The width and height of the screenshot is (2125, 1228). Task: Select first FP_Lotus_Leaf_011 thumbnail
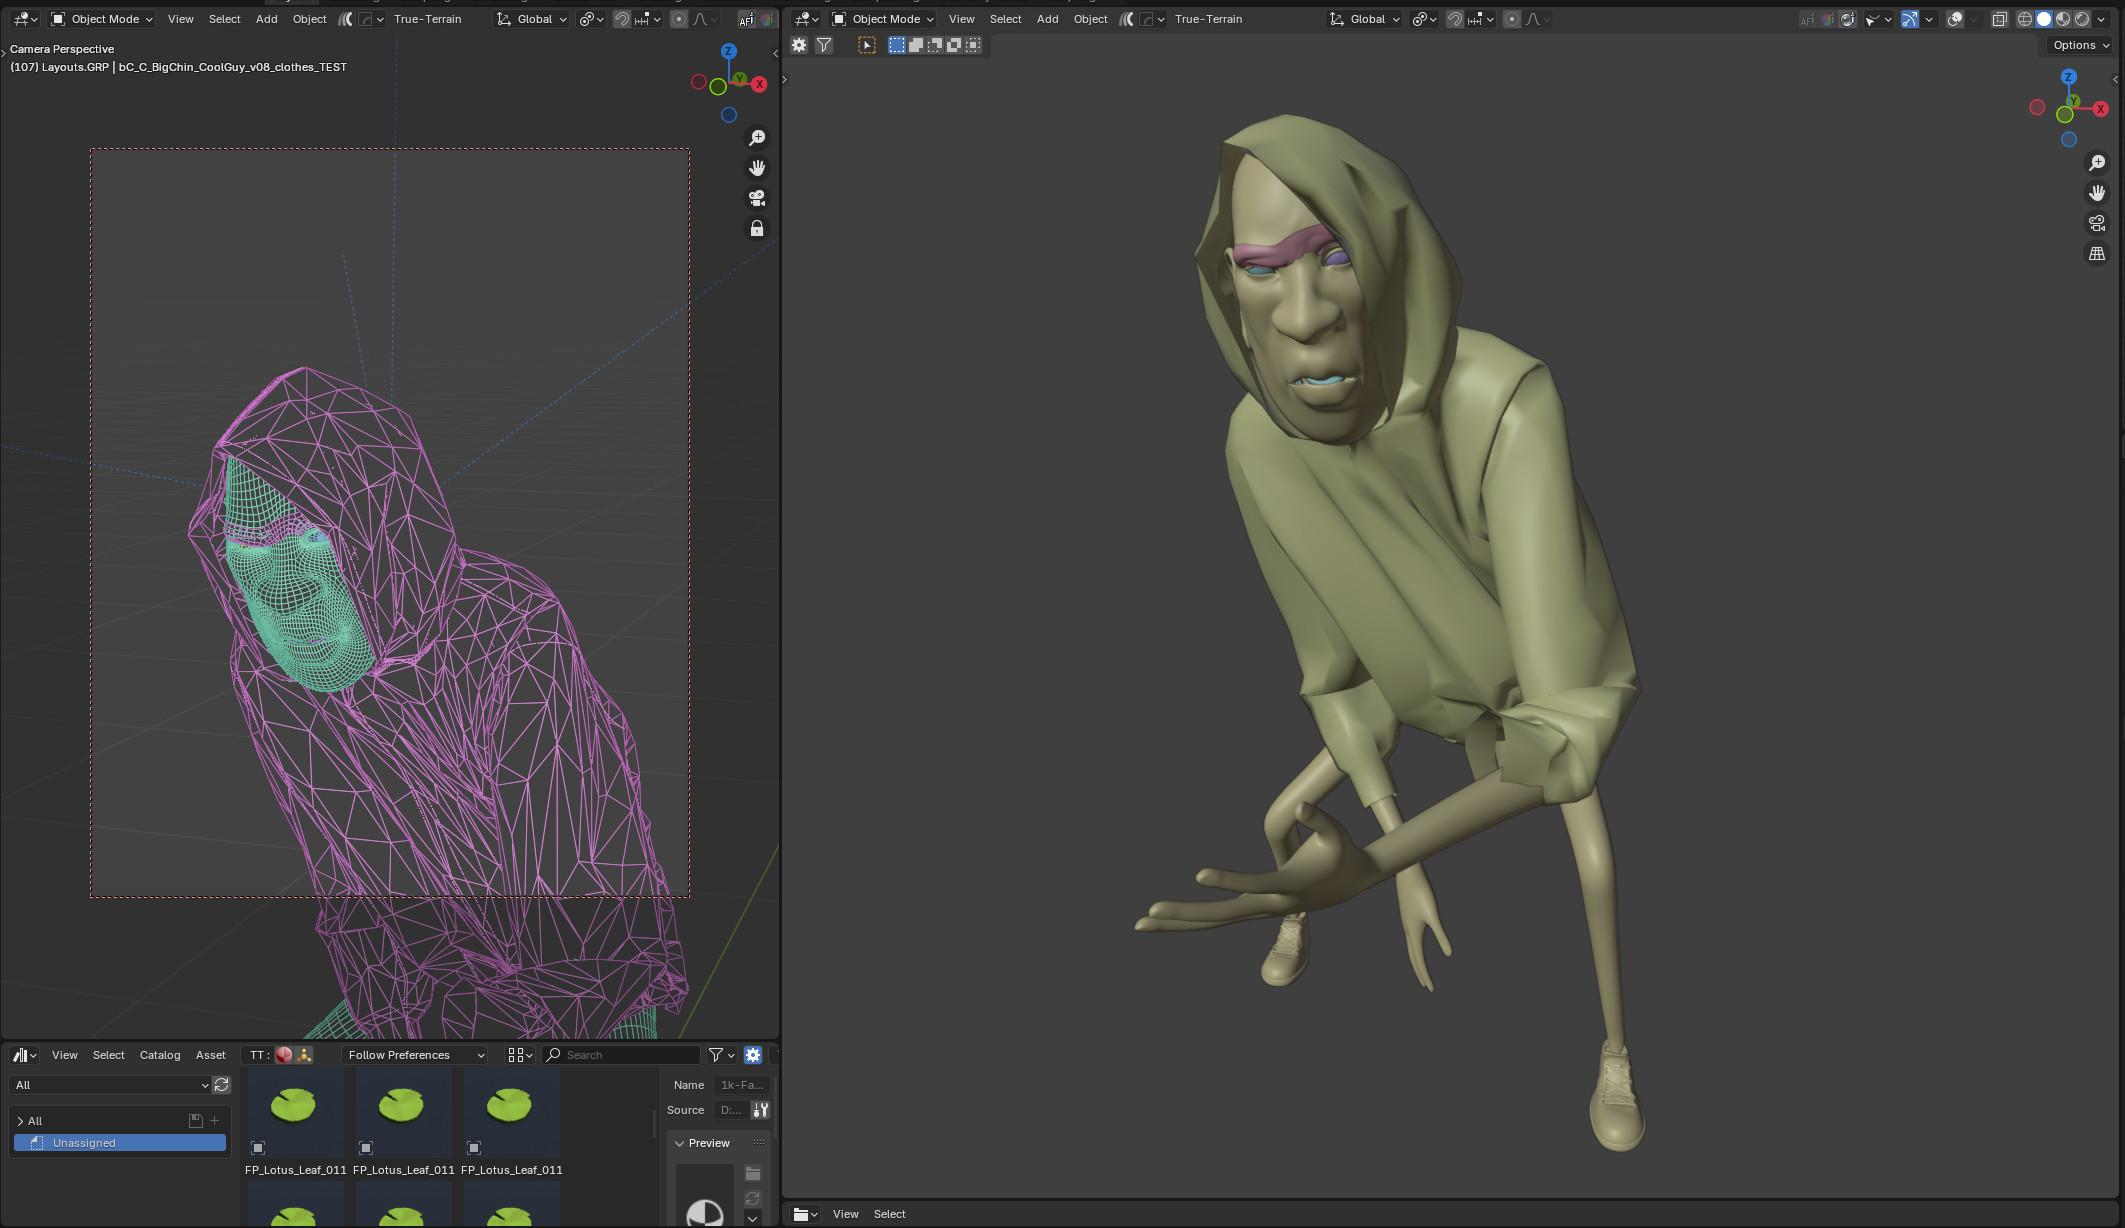(x=295, y=1112)
